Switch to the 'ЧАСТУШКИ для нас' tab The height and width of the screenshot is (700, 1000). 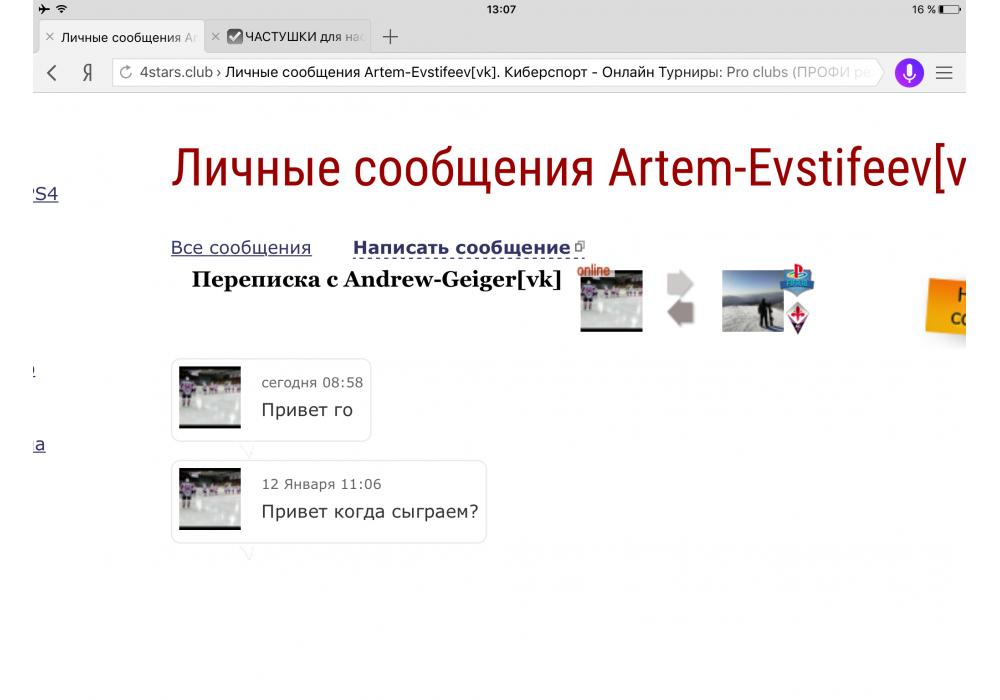click(298, 38)
